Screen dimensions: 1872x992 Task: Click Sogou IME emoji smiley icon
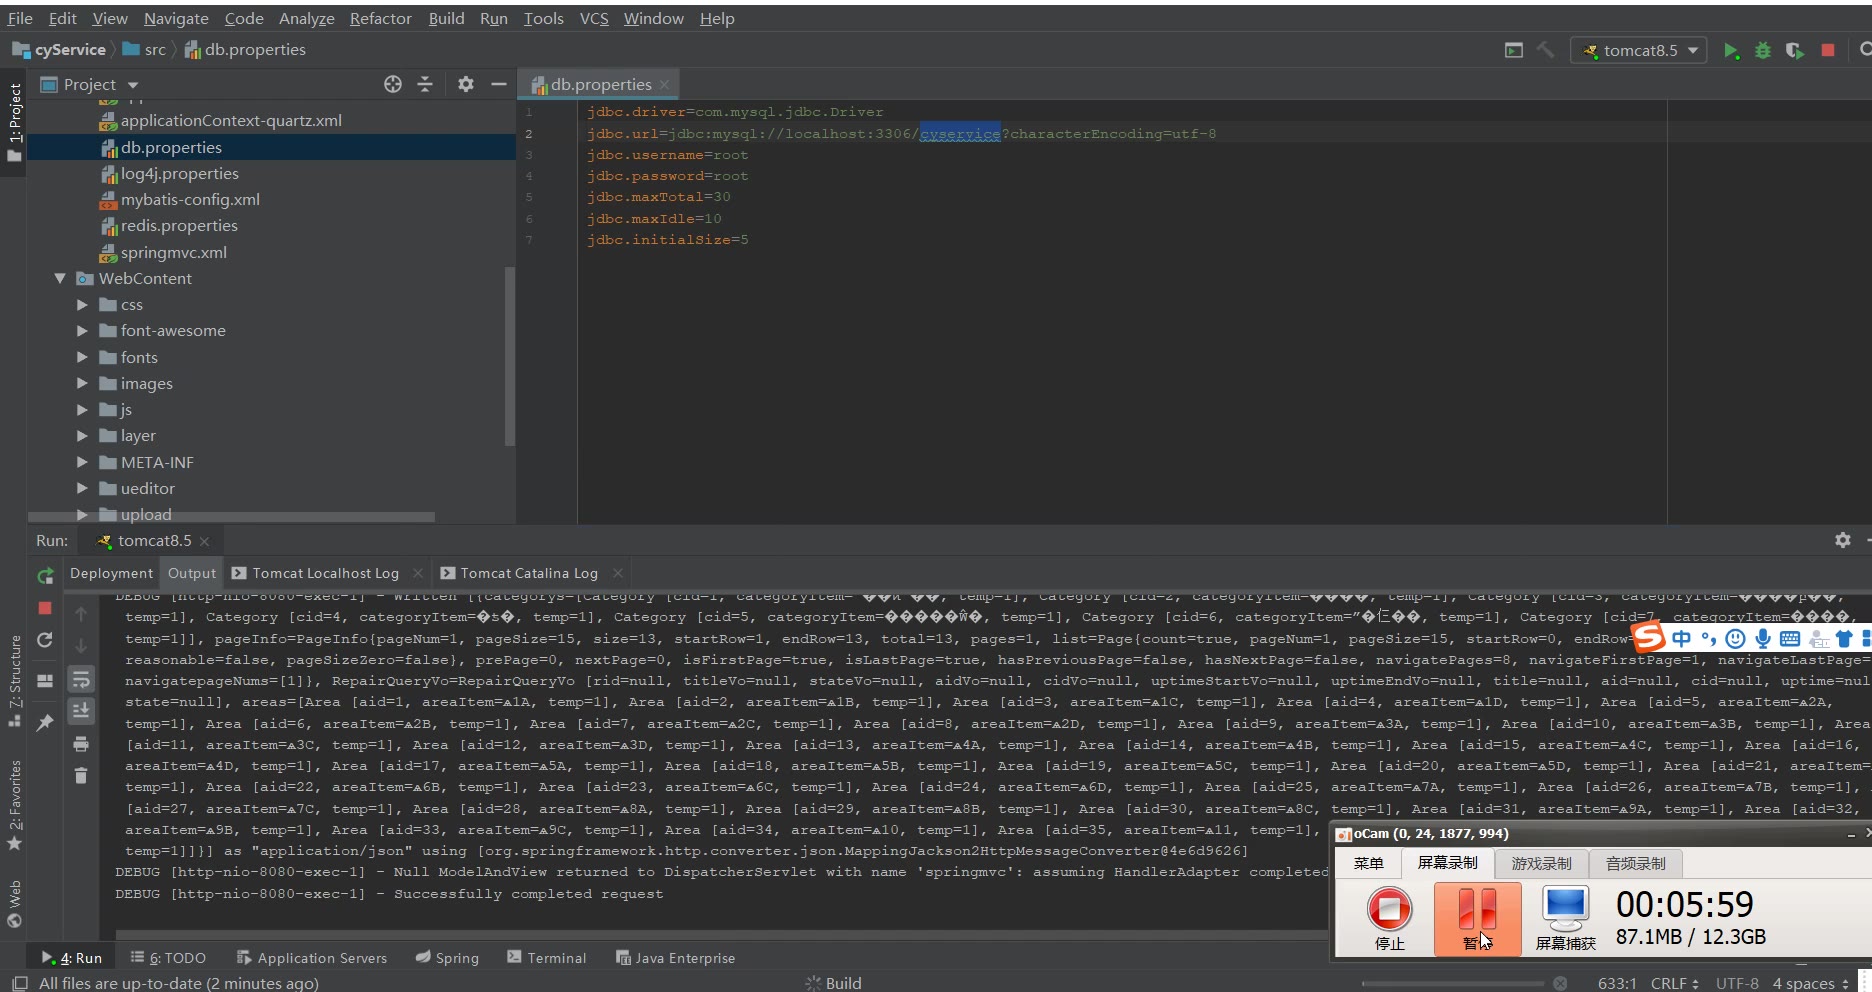[x=1736, y=638]
